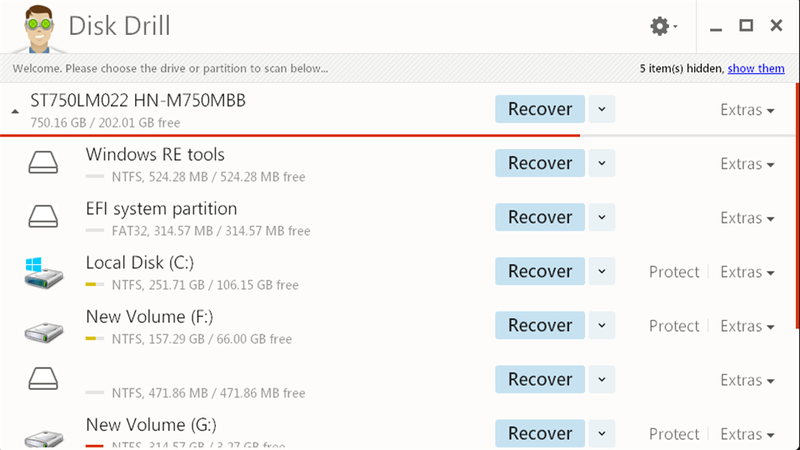Open Extras menu for ST750LM022 drive
800x450 pixels.
747,110
